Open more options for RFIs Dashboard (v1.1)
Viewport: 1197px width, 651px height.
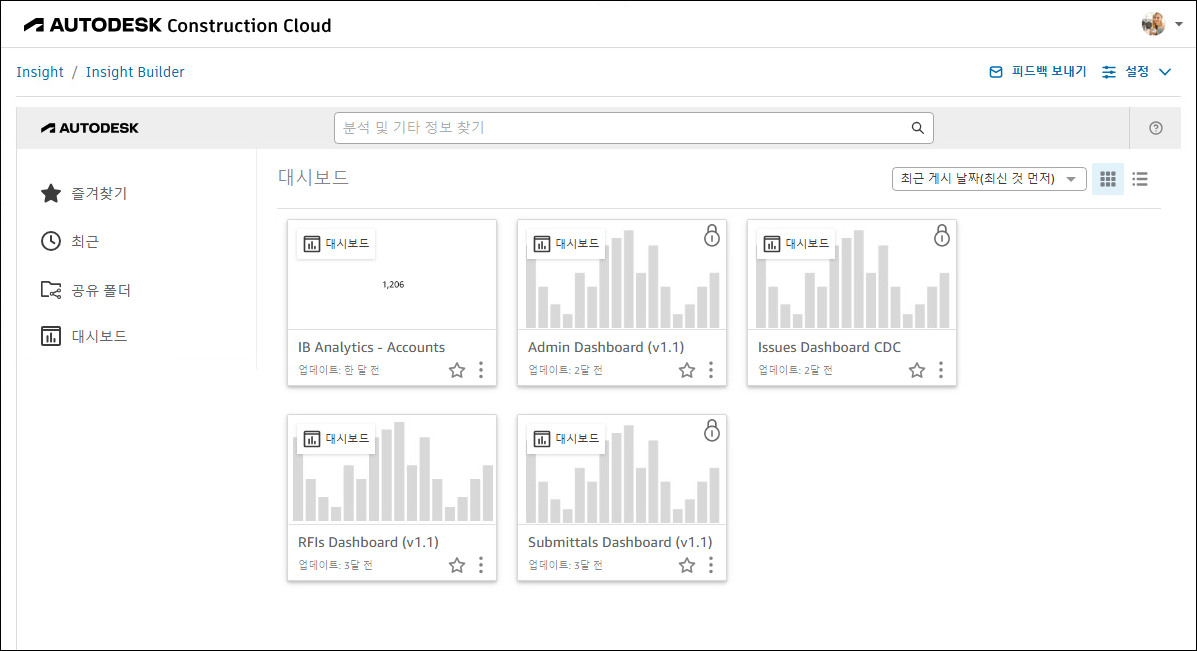point(481,565)
